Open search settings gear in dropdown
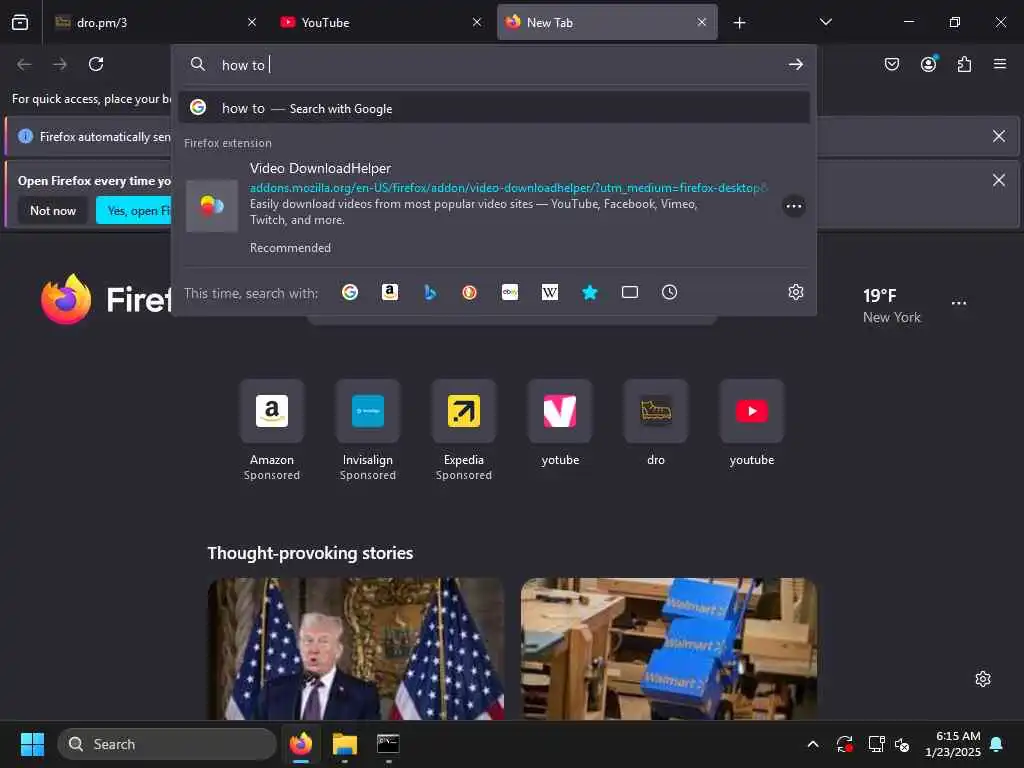Screen dimensions: 1024x768 point(795,292)
